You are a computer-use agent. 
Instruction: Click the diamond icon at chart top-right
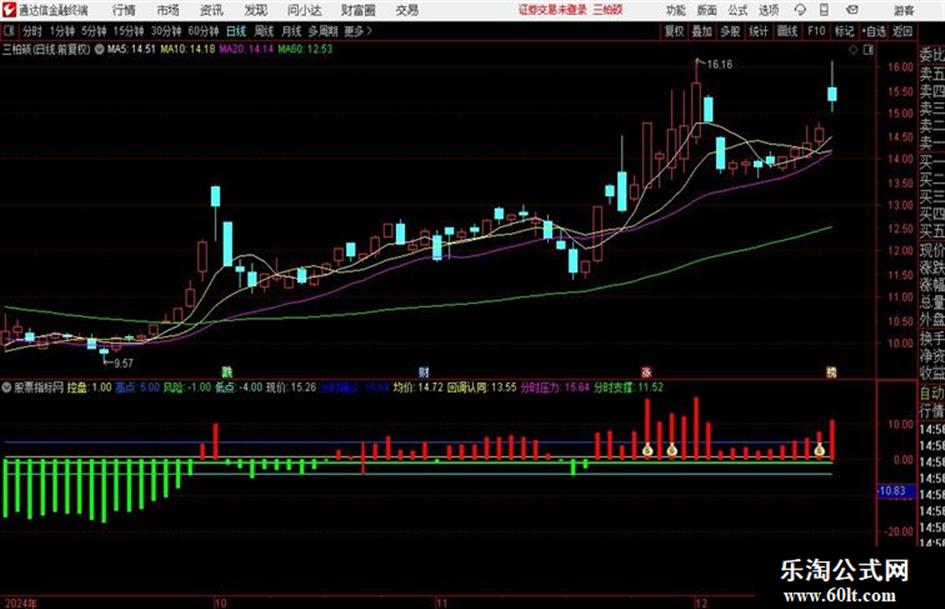(853, 50)
